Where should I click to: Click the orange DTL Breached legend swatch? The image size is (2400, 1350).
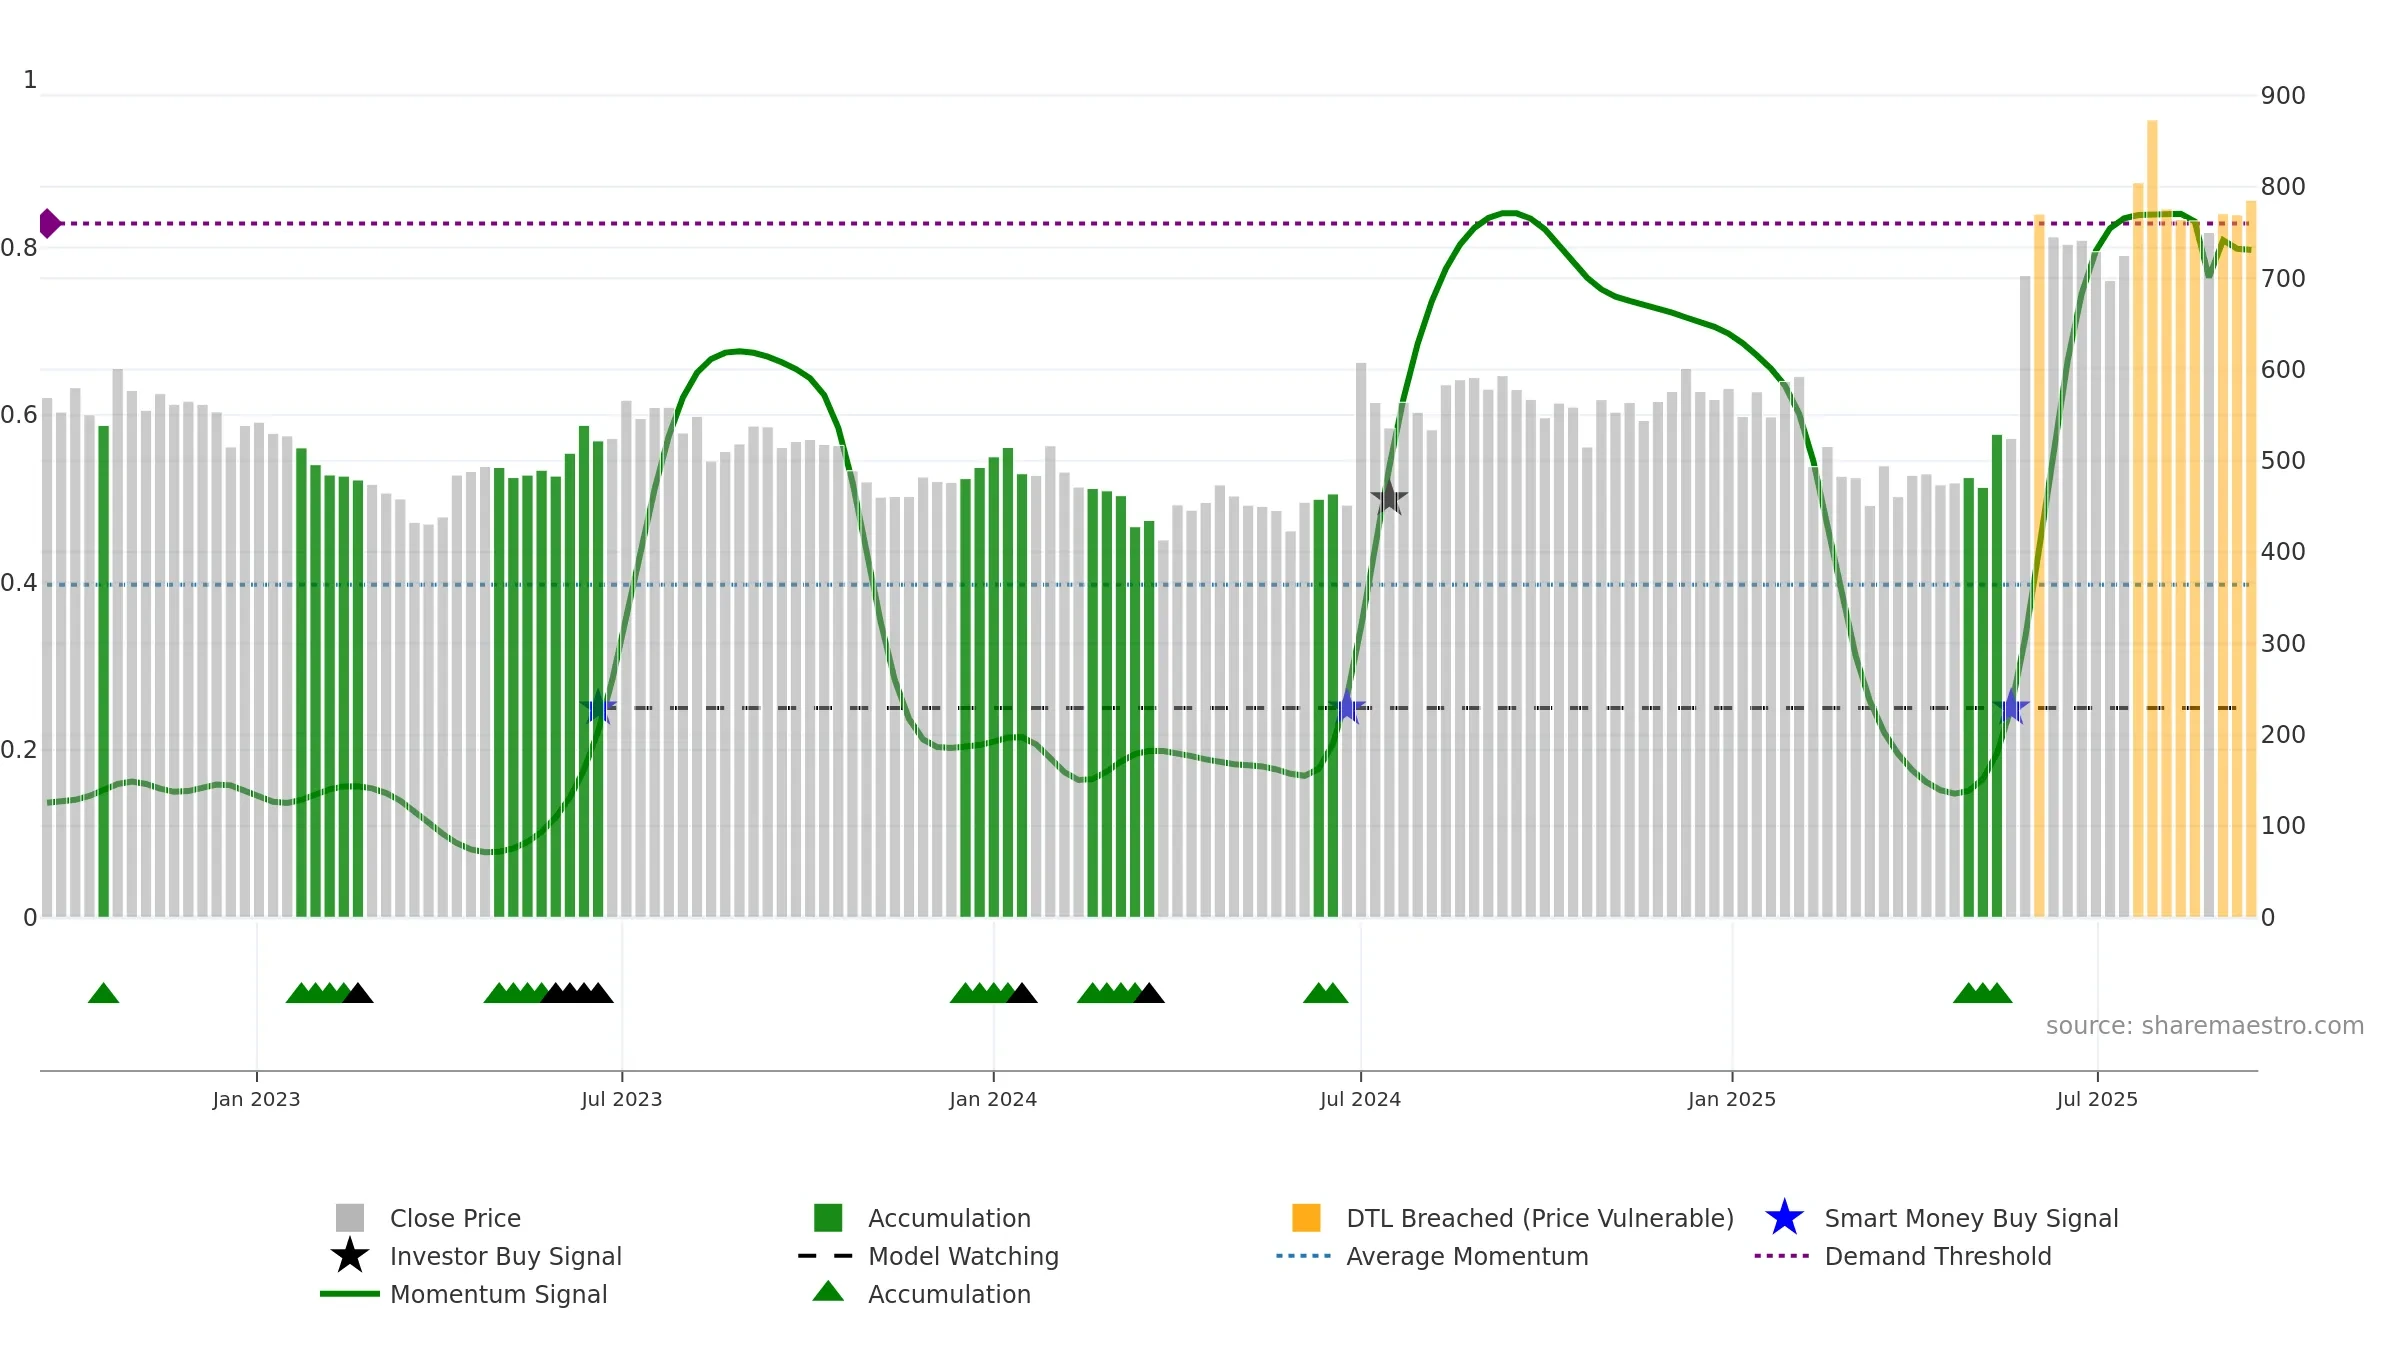1306,1218
